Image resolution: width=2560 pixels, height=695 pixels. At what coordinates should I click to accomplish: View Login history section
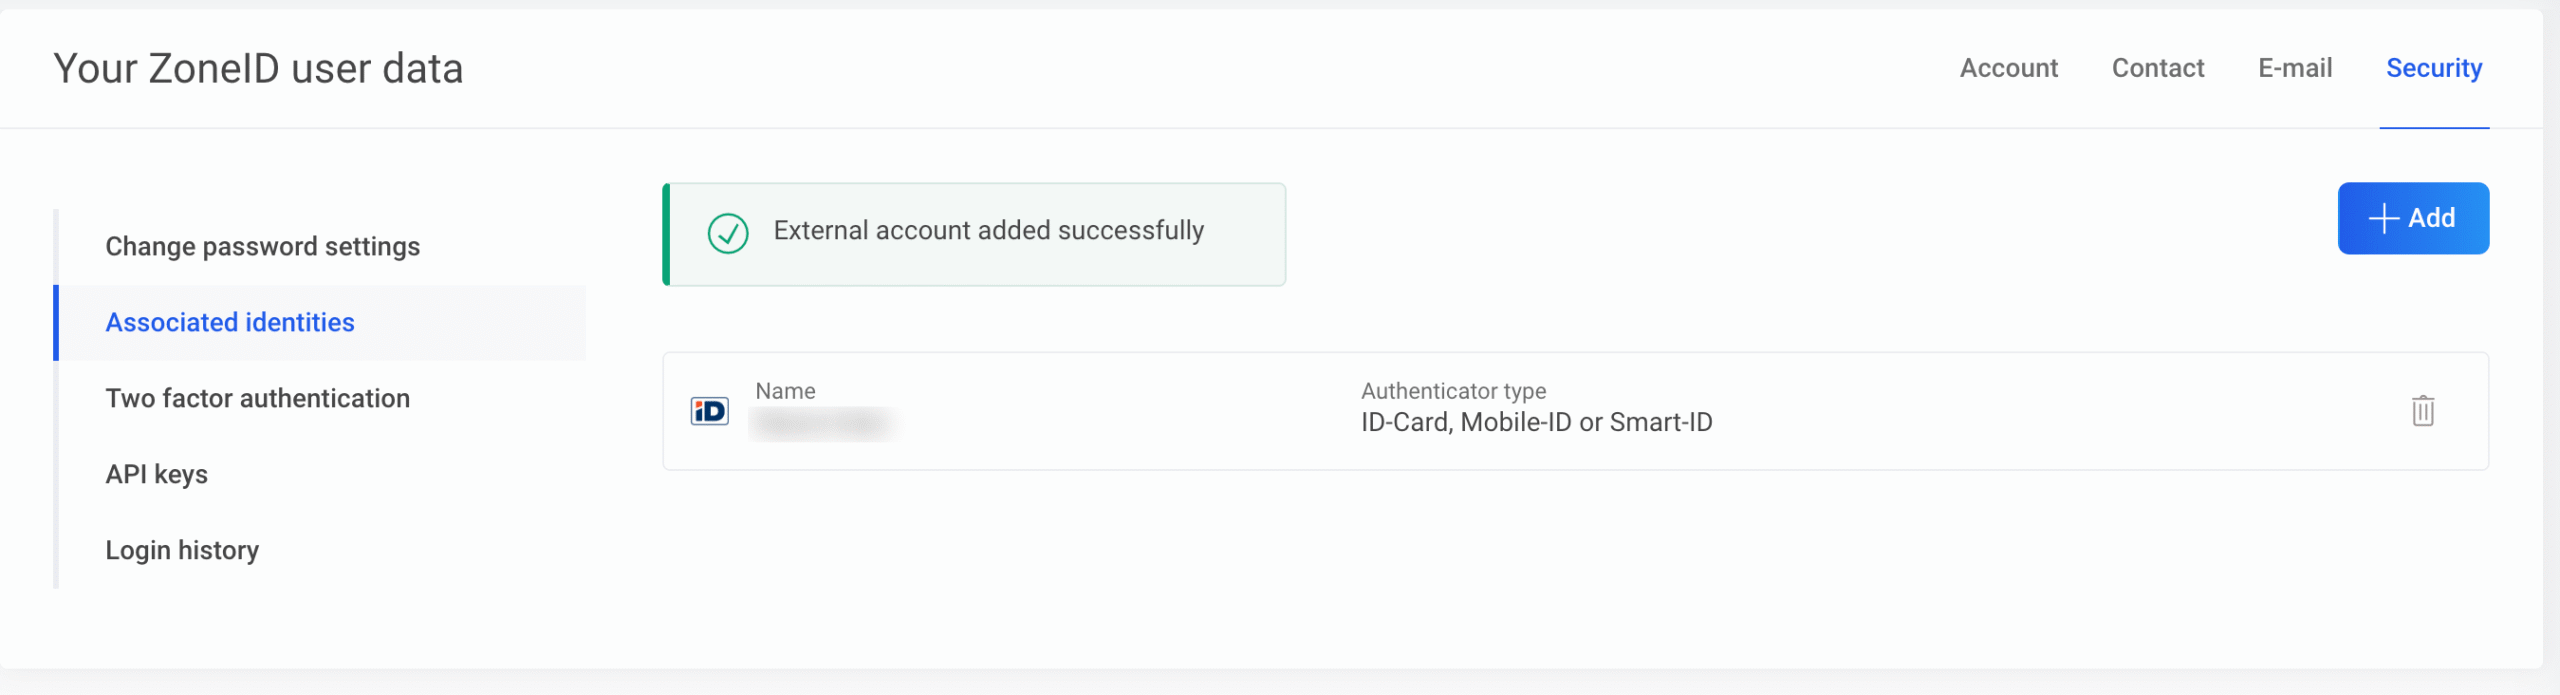coord(182,550)
